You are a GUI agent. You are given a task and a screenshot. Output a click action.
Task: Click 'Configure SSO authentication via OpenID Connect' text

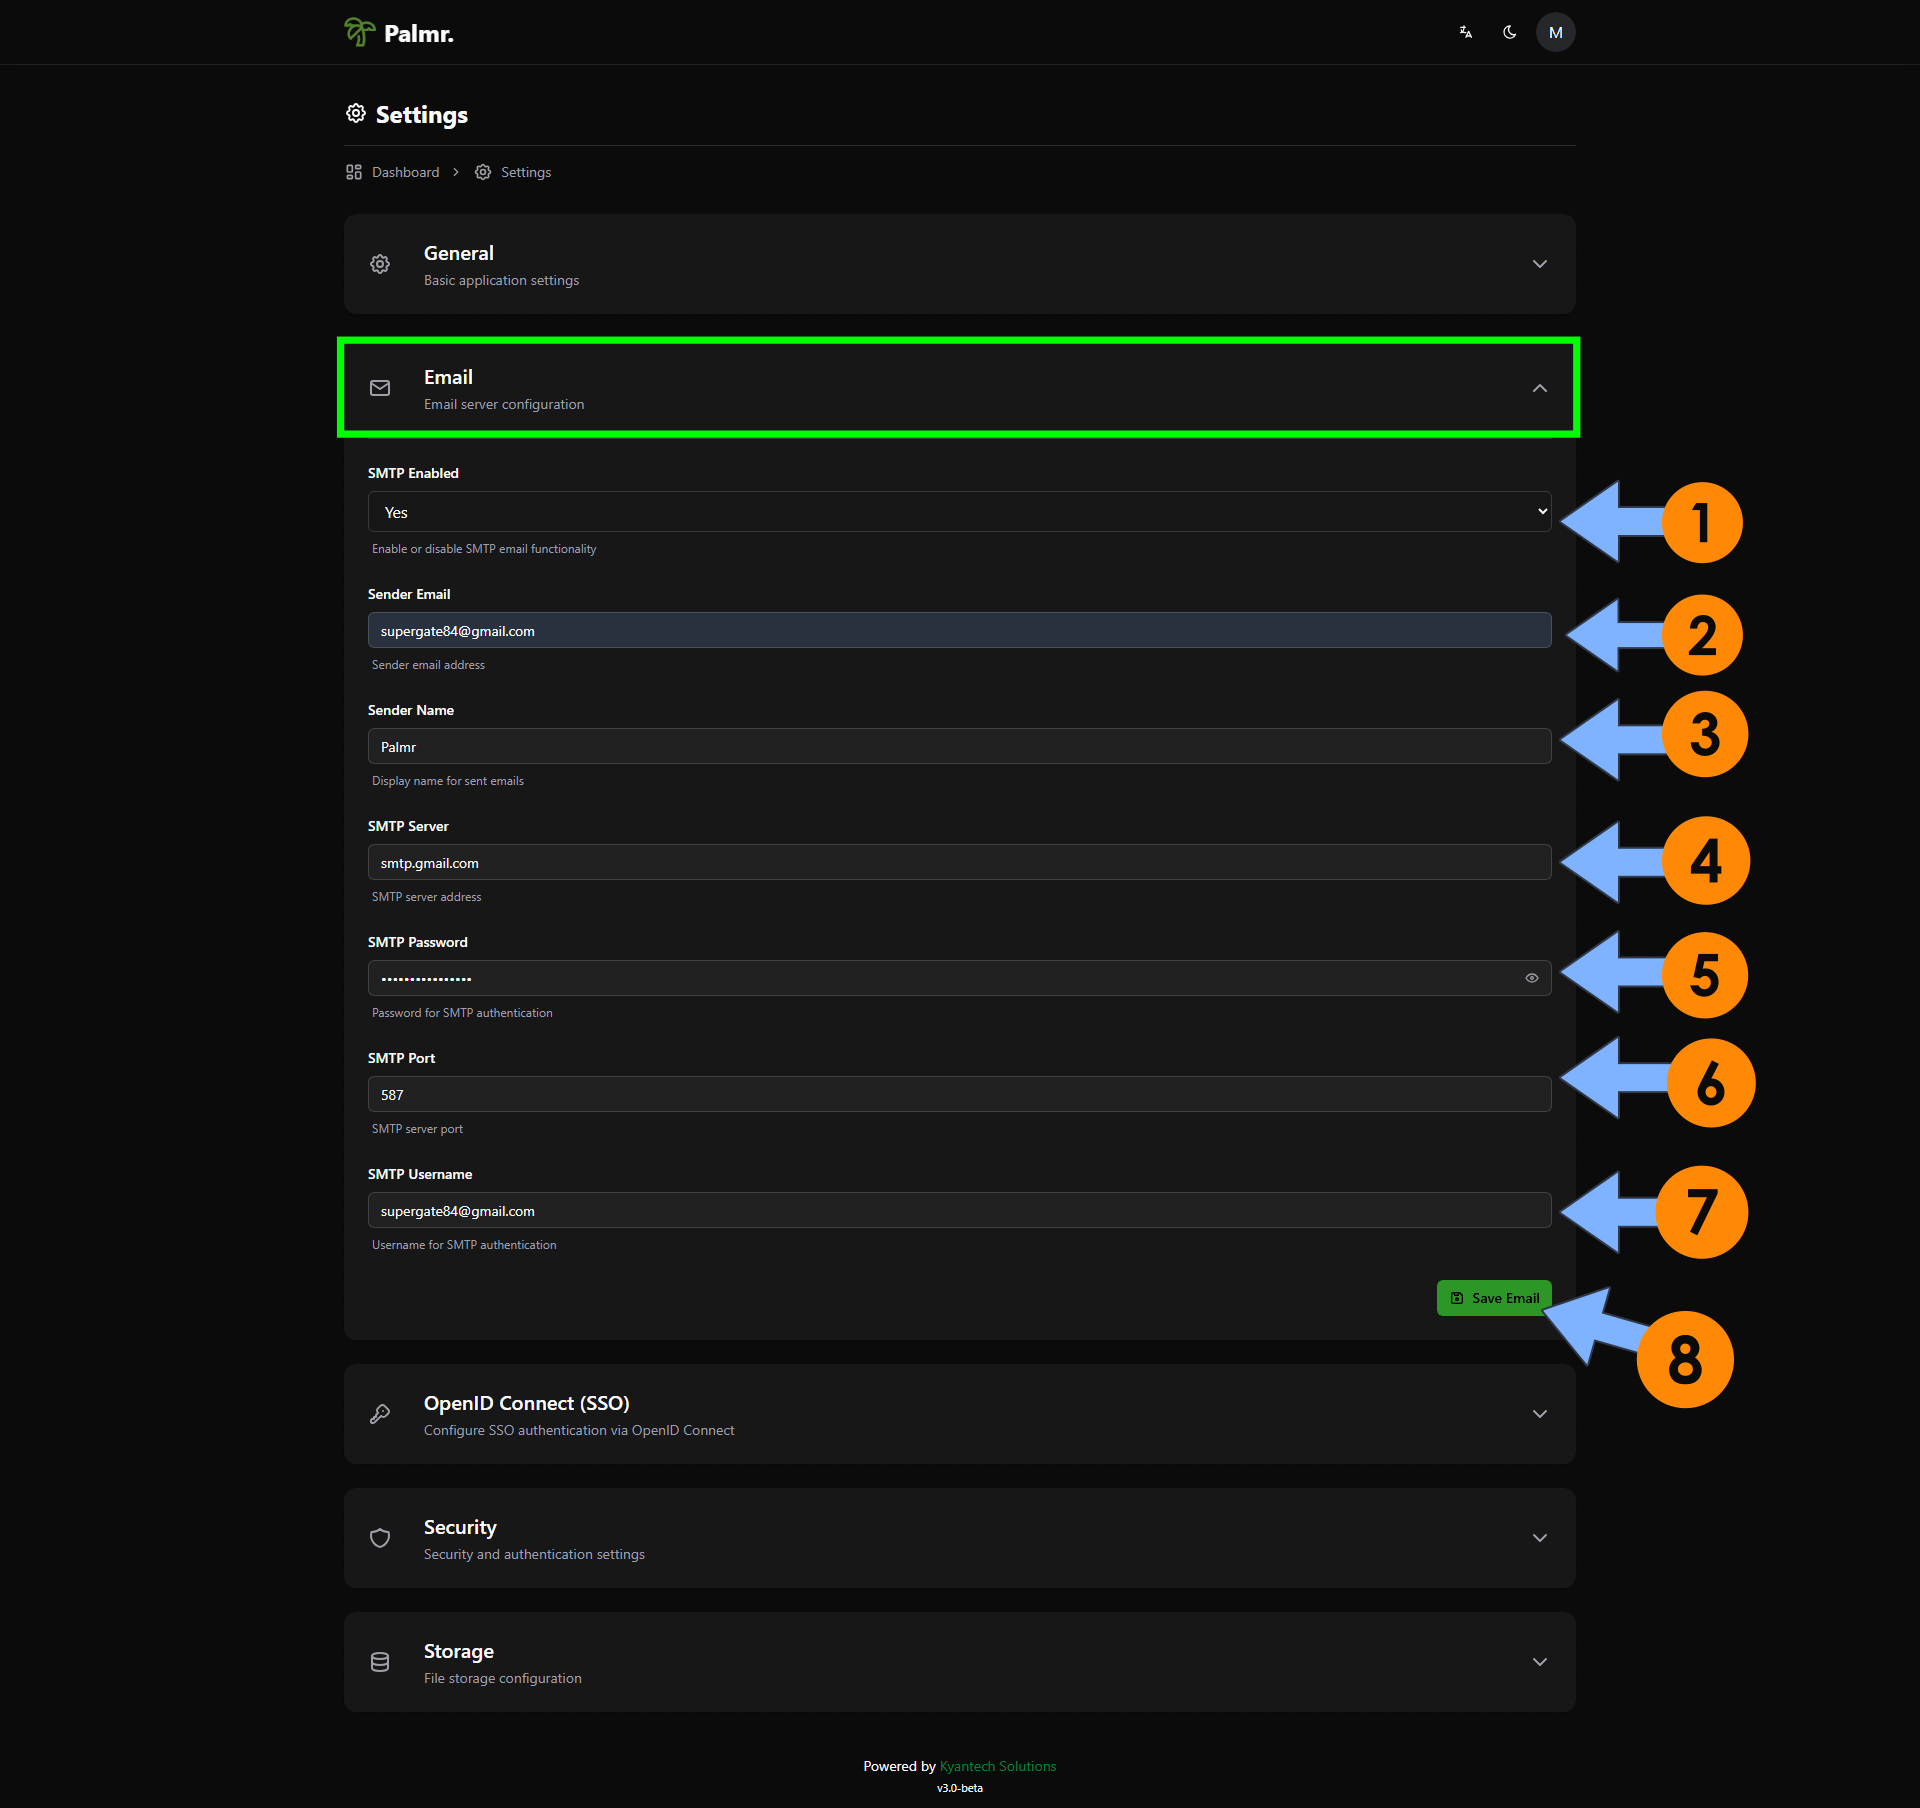(x=579, y=1430)
